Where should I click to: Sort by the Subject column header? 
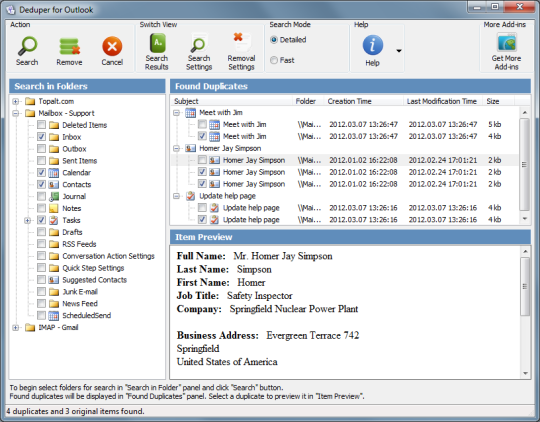(231, 101)
